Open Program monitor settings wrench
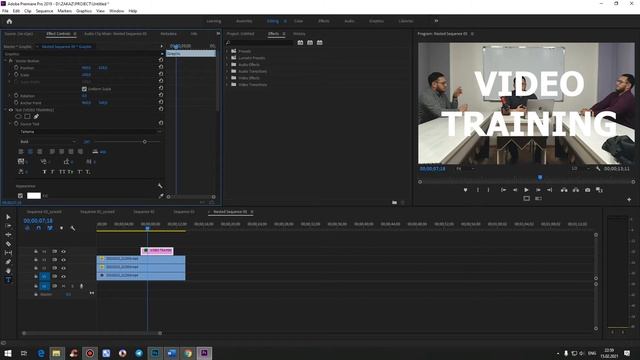Viewport: 640px width, 360px height. pos(598,168)
